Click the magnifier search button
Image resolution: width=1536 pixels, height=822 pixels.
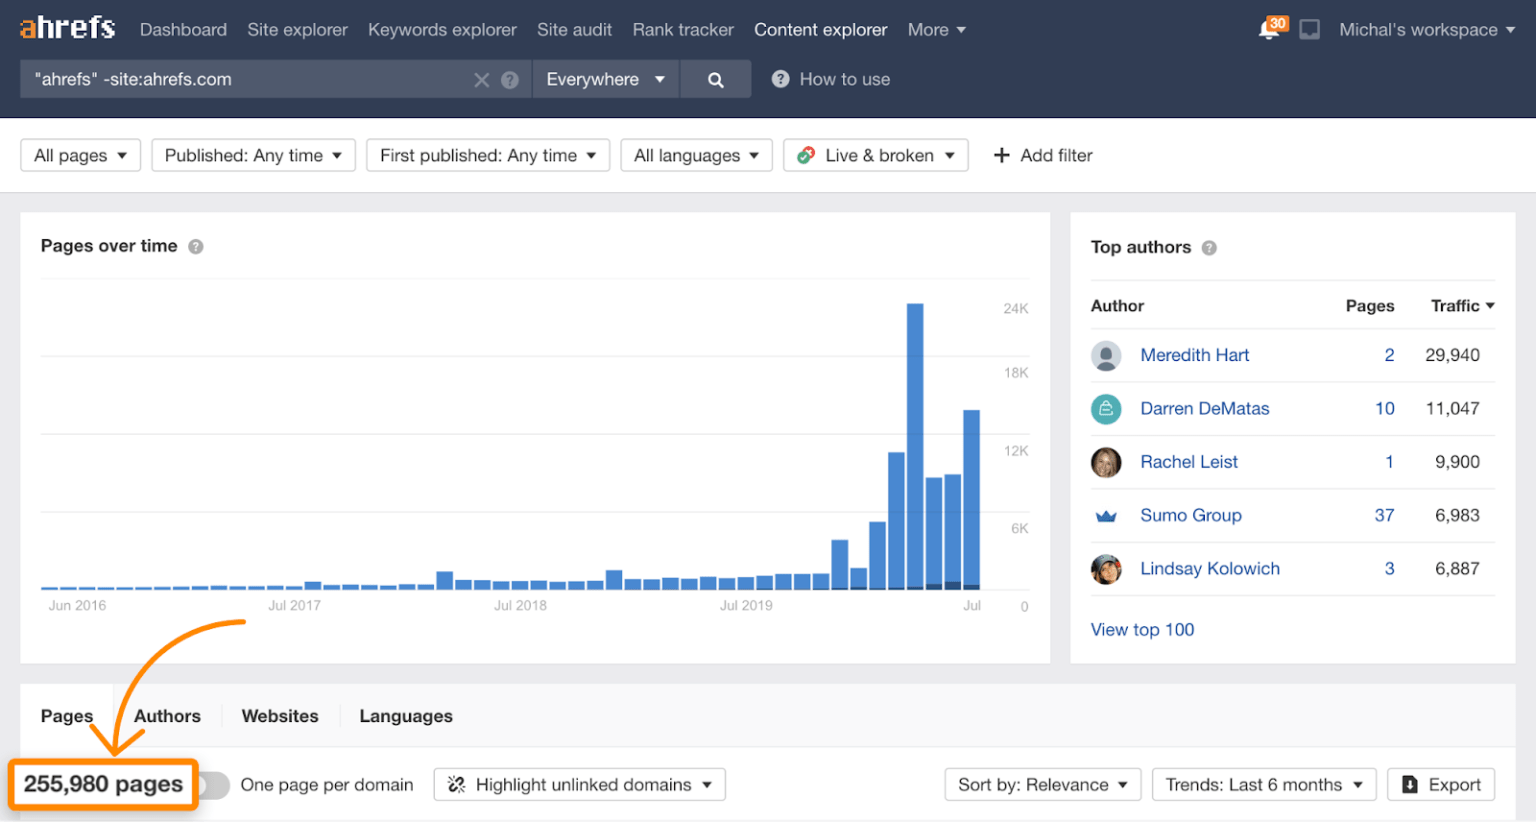(x=715, y=79)
